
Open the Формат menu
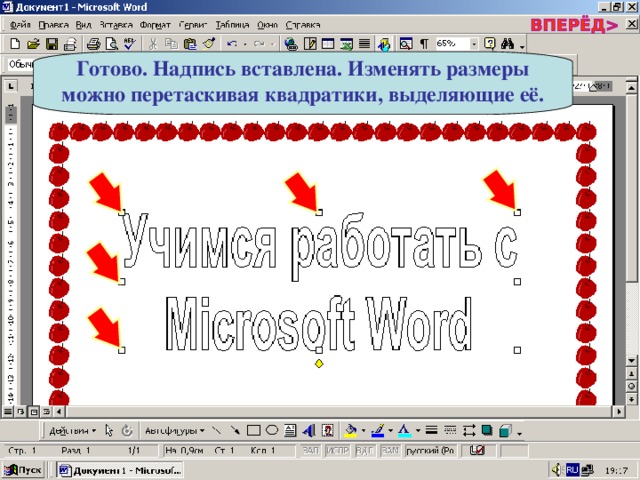click(x=155, y=25)
